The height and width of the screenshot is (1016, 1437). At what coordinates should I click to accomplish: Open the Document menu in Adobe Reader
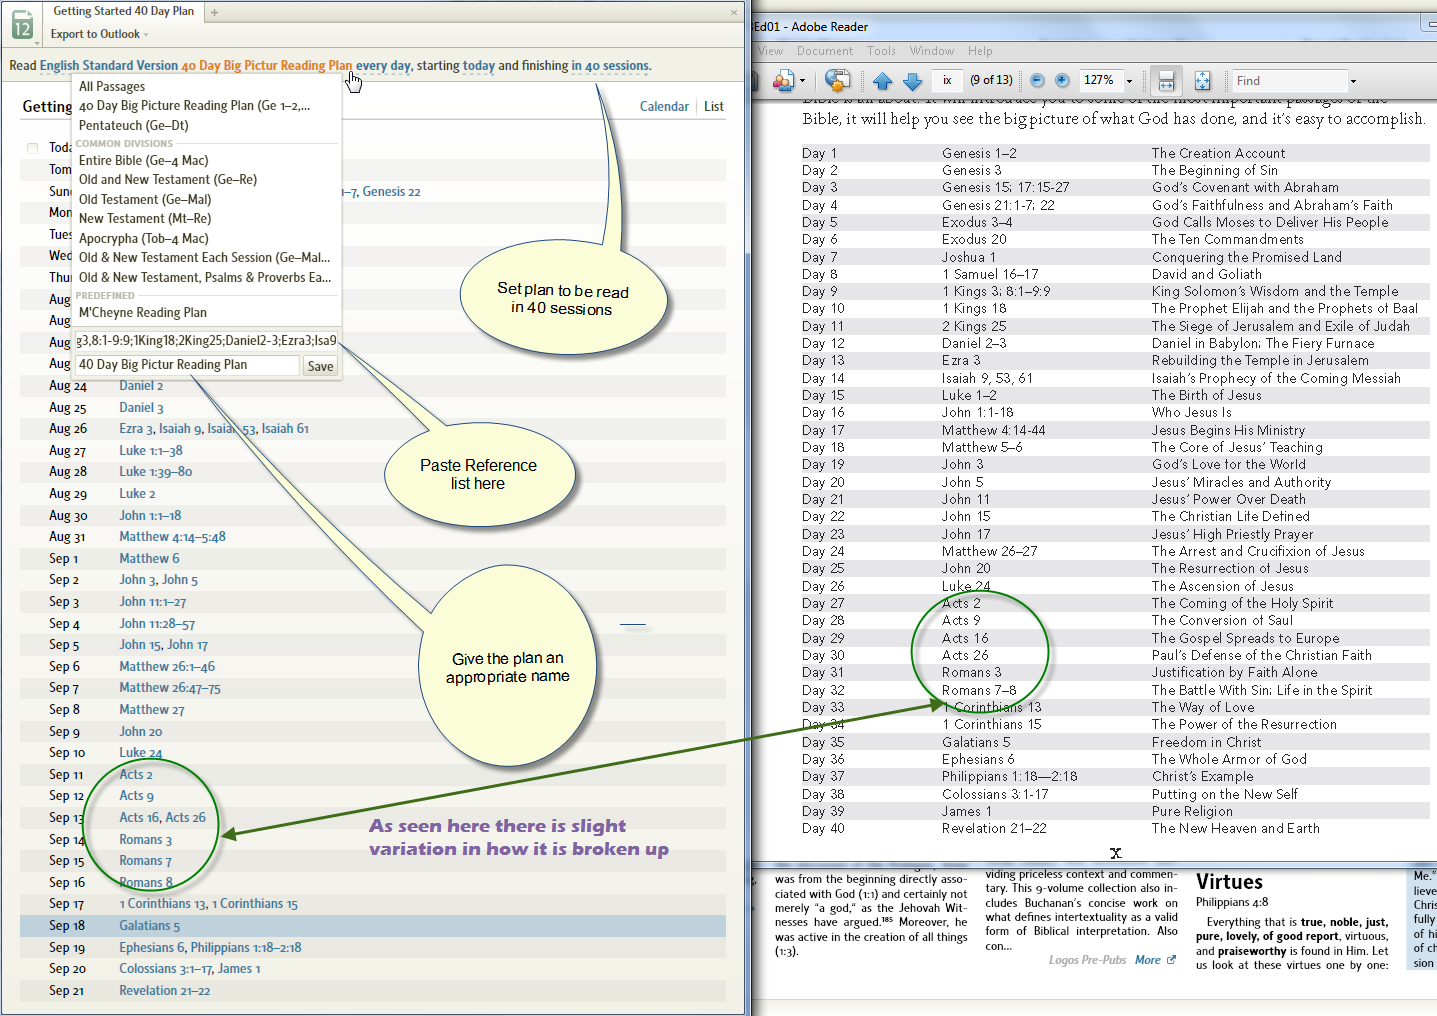825,51
